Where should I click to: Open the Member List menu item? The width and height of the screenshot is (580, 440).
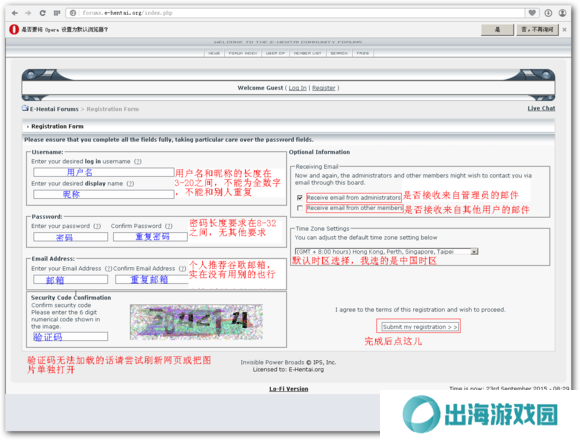[x=307, y=53]
